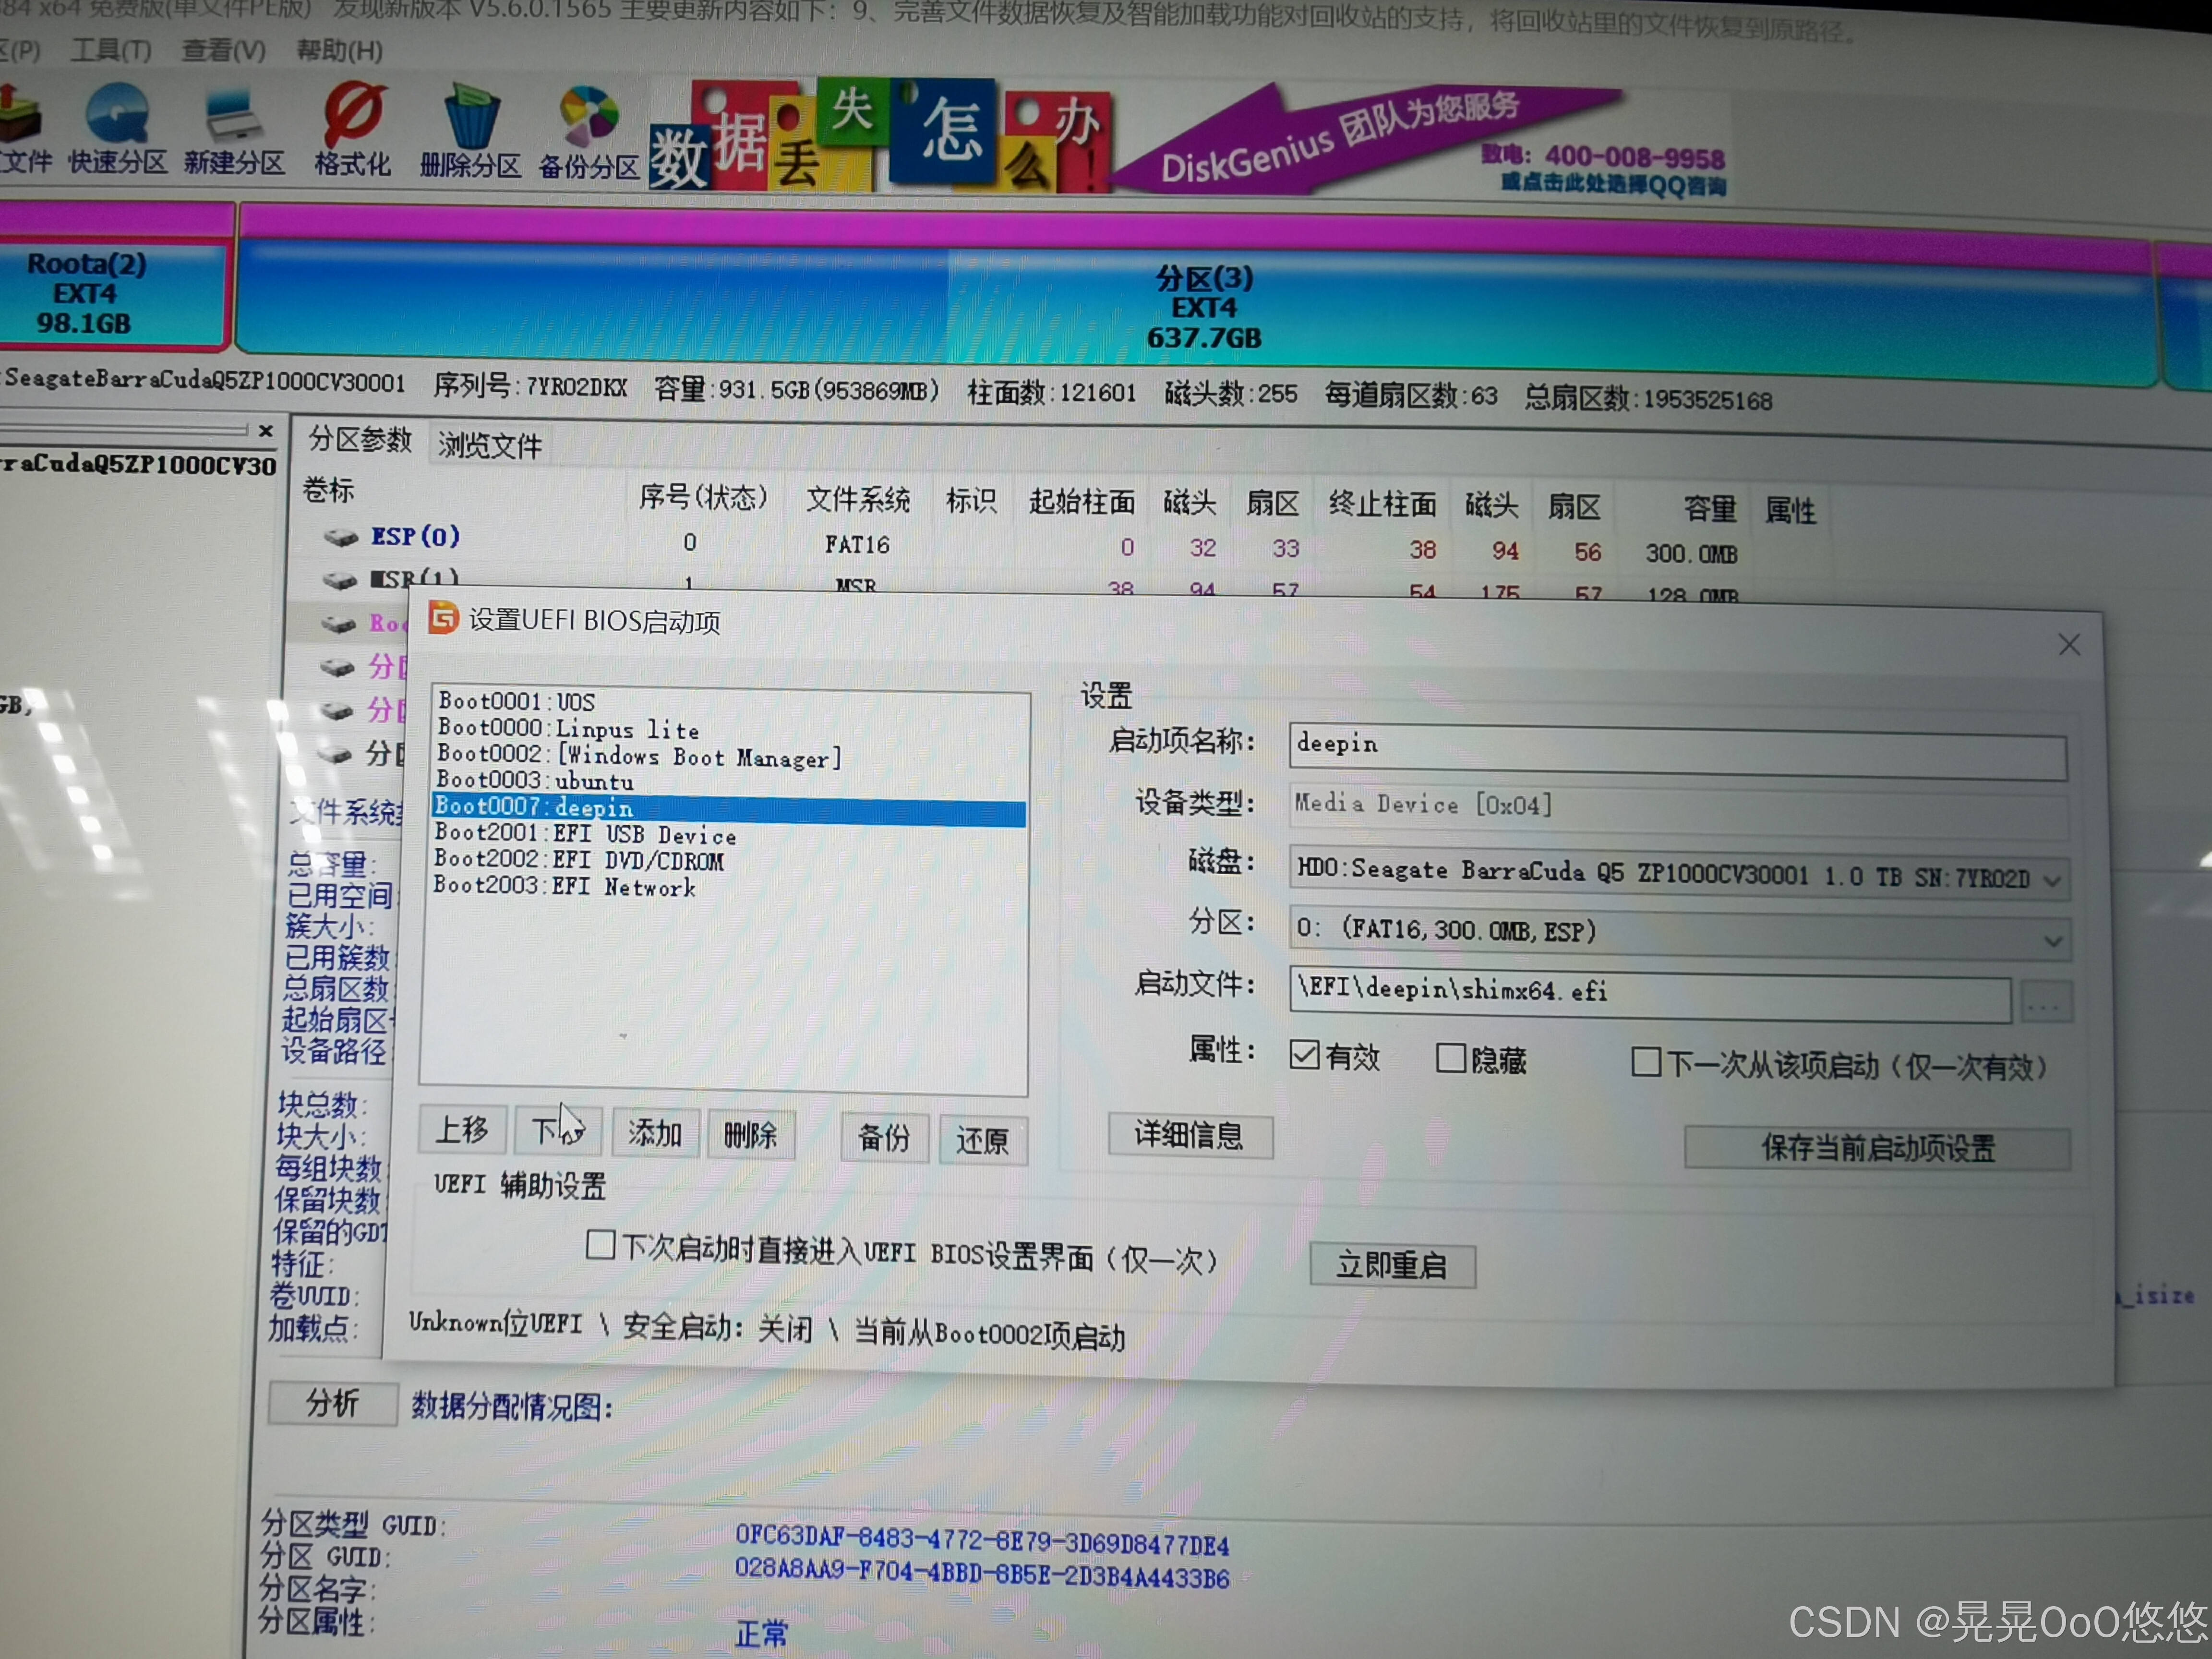Select Boot0003:ubuntu in the boot list

(536, 781)
